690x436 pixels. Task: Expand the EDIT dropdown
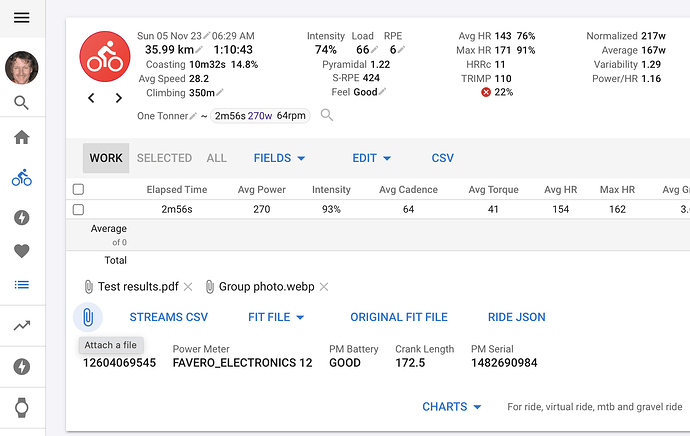(x=371, y=158)
